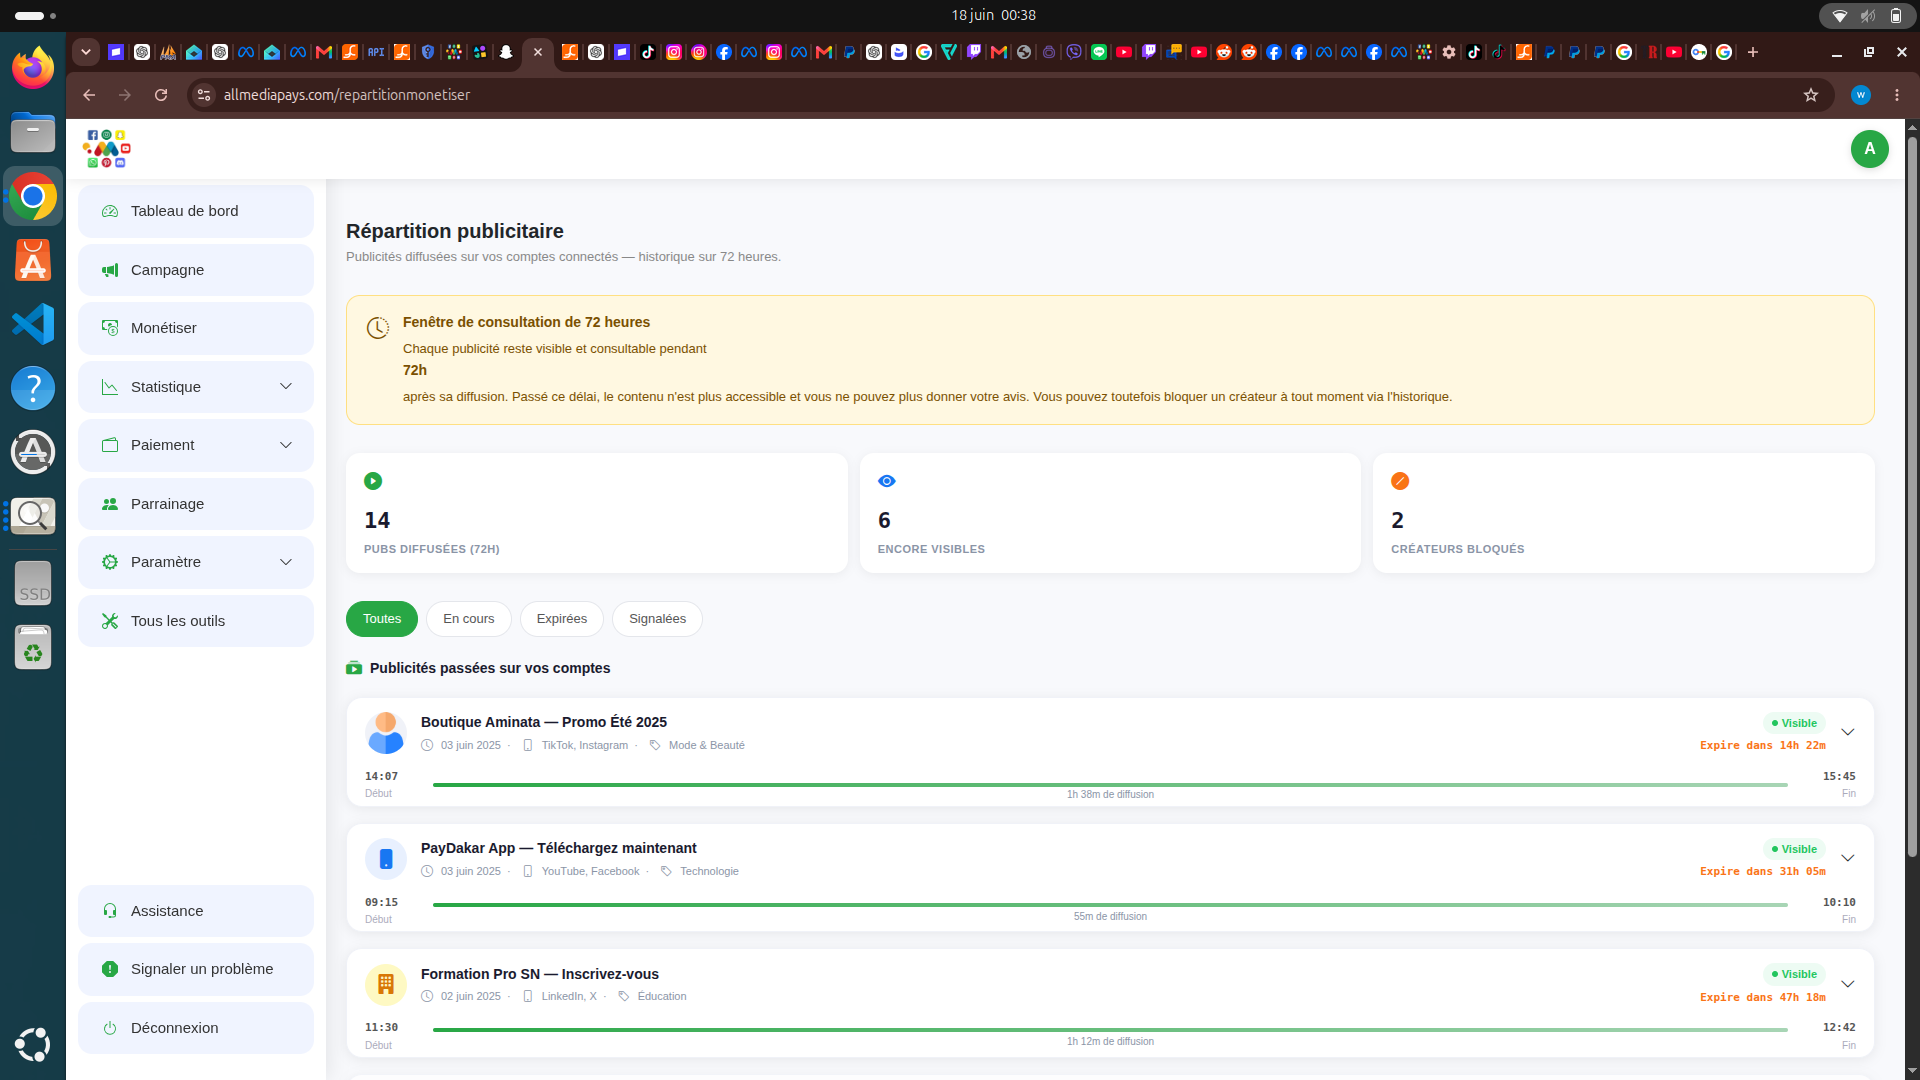Click the Campagne megaphone icon

110,270
